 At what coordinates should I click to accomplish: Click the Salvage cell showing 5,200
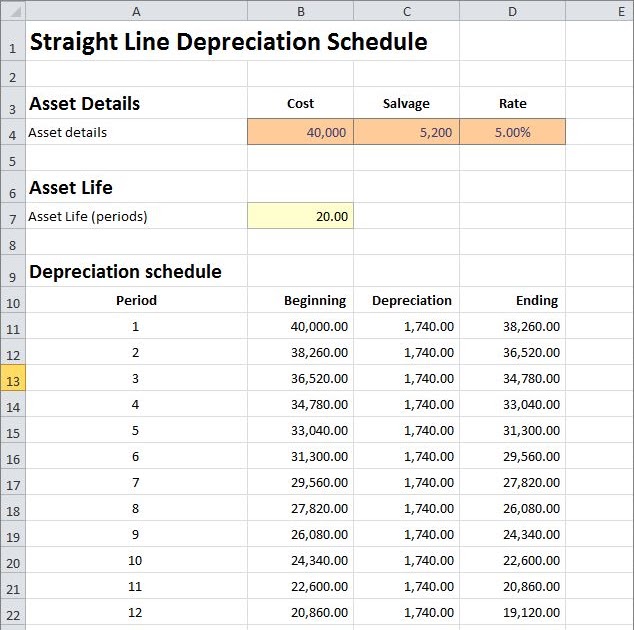click(406, 132)
